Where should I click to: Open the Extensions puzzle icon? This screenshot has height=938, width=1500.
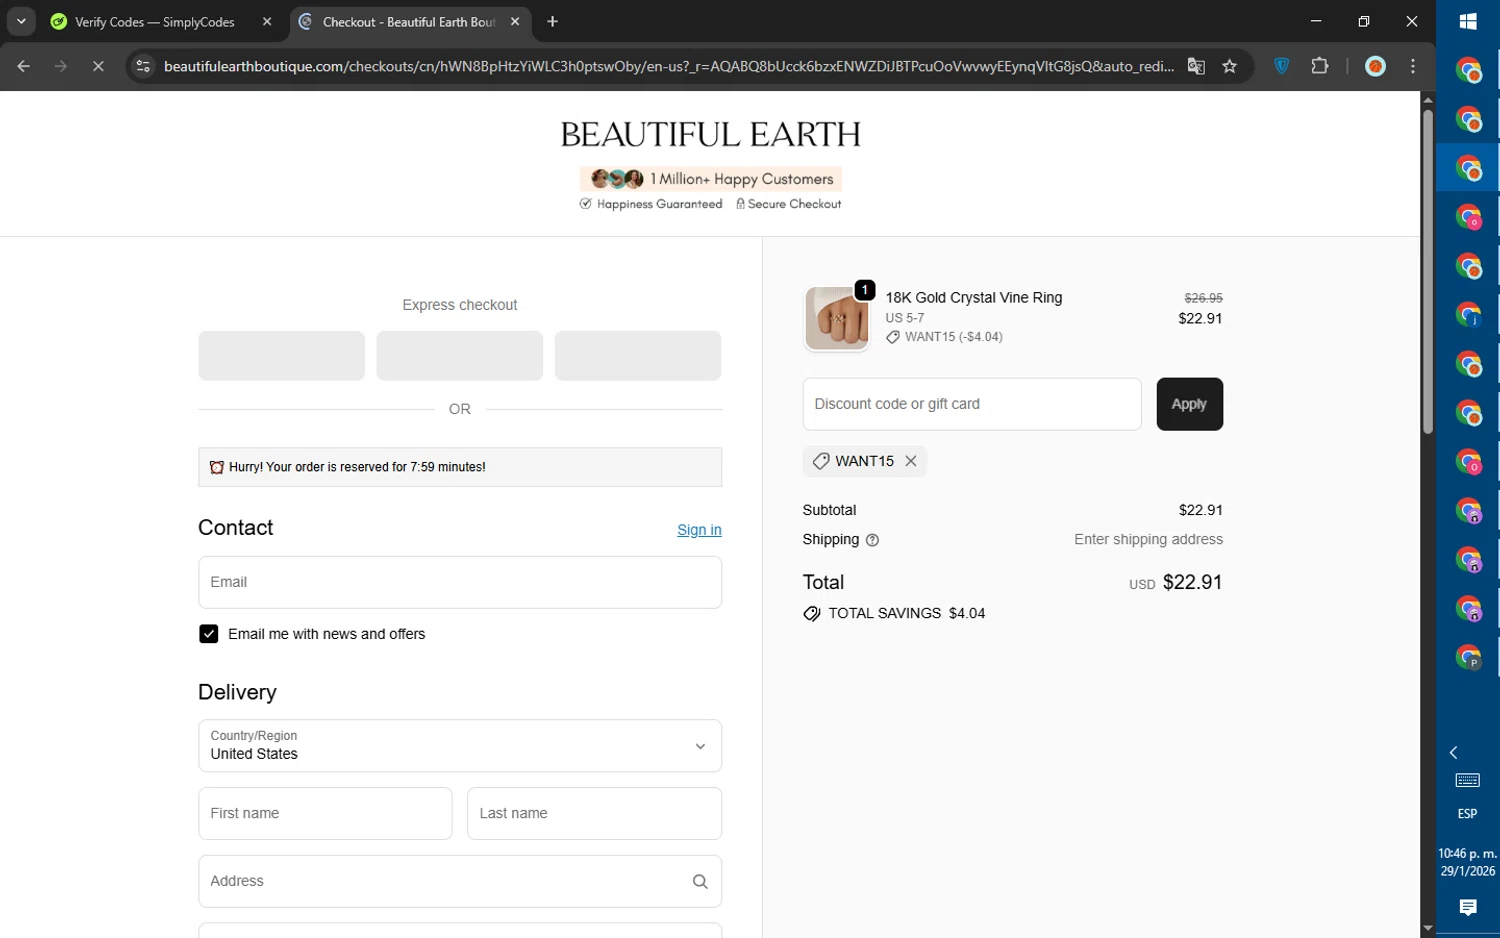(x=1320, y=66)
